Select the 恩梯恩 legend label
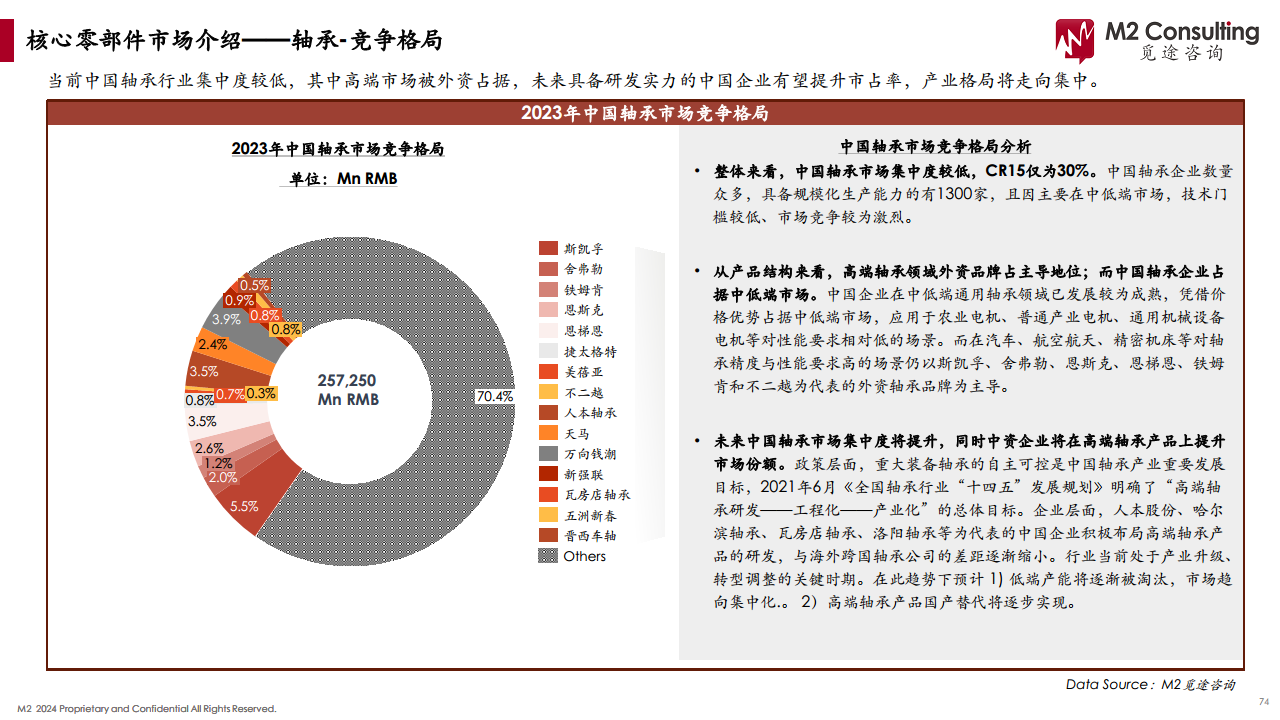Viewport: 1280px width, 720px height. (x=583, y=331)
